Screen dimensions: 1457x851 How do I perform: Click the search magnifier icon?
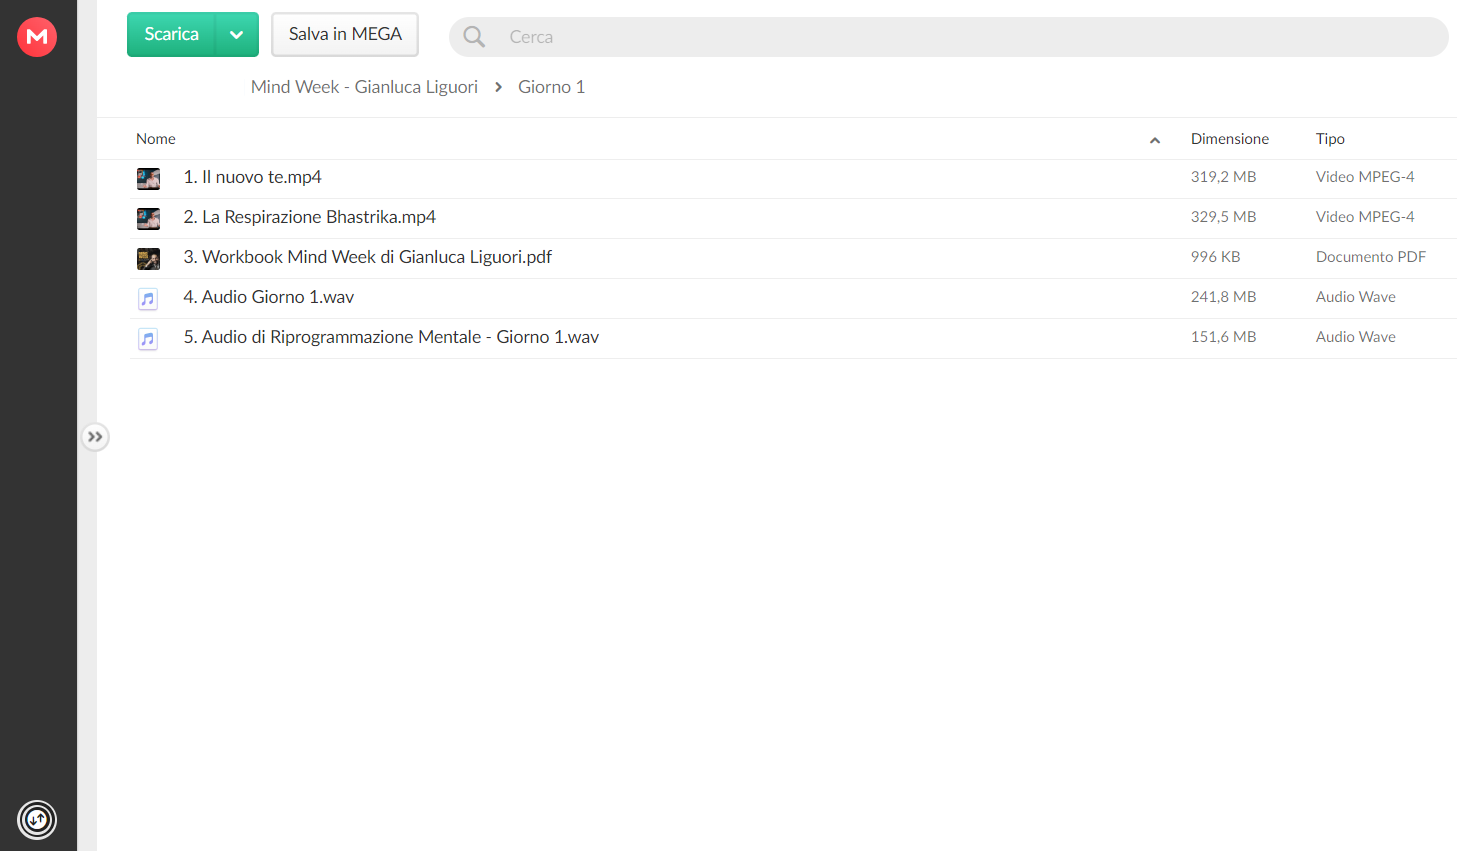coord(474,37)
